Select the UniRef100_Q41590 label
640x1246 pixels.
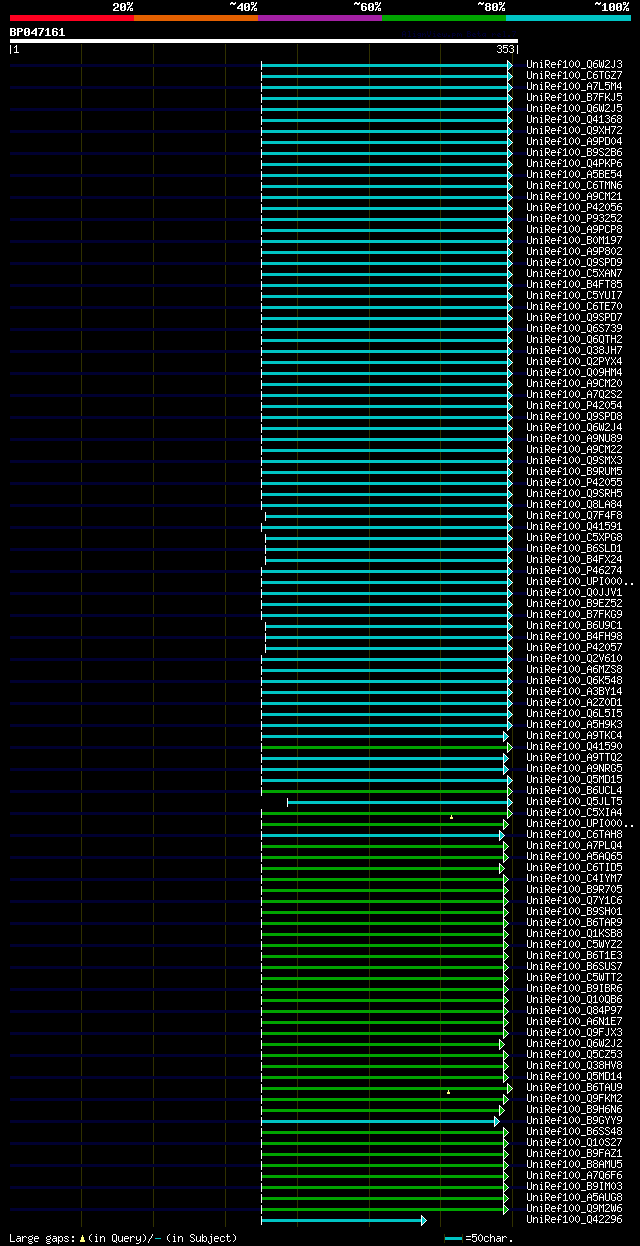click(x=574, y=746)
